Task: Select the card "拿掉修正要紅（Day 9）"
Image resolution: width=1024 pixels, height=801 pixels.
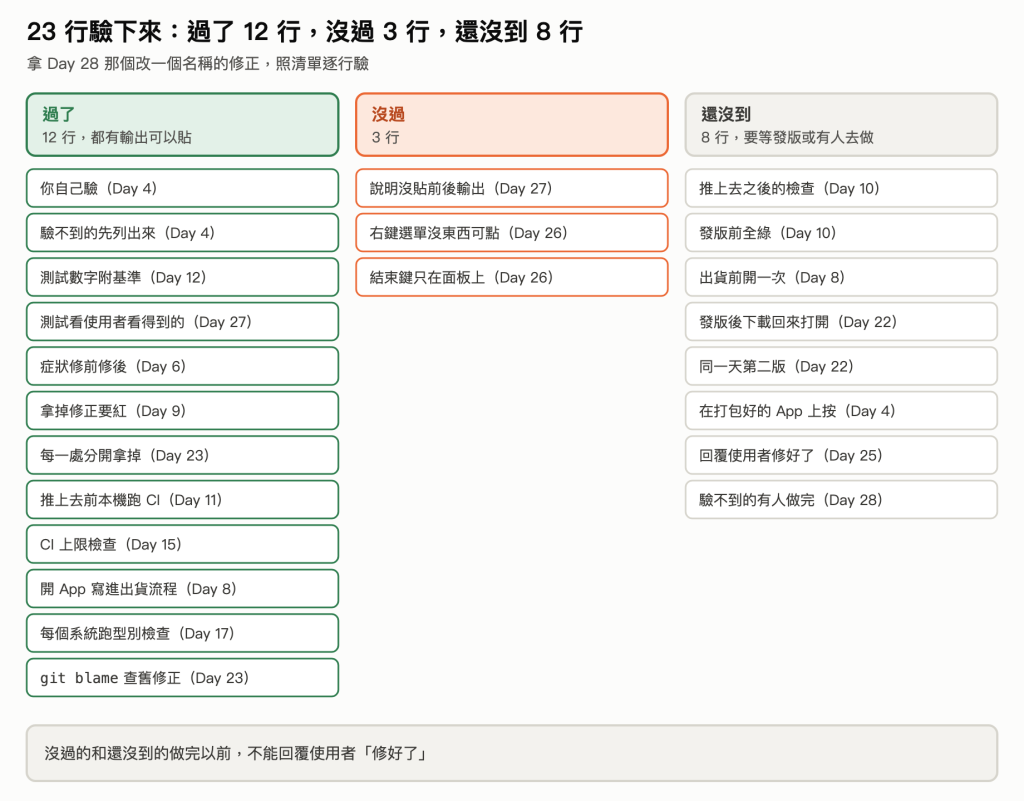Action: click(183, 411)
